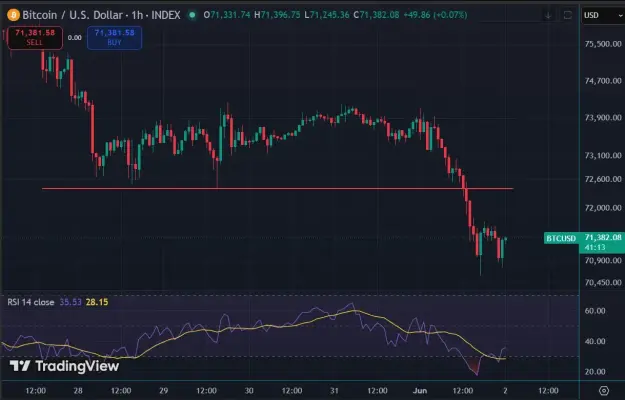Click the 0.00 spread value
Viewport: 625px width, 400px height.
(x=75, y=38)
